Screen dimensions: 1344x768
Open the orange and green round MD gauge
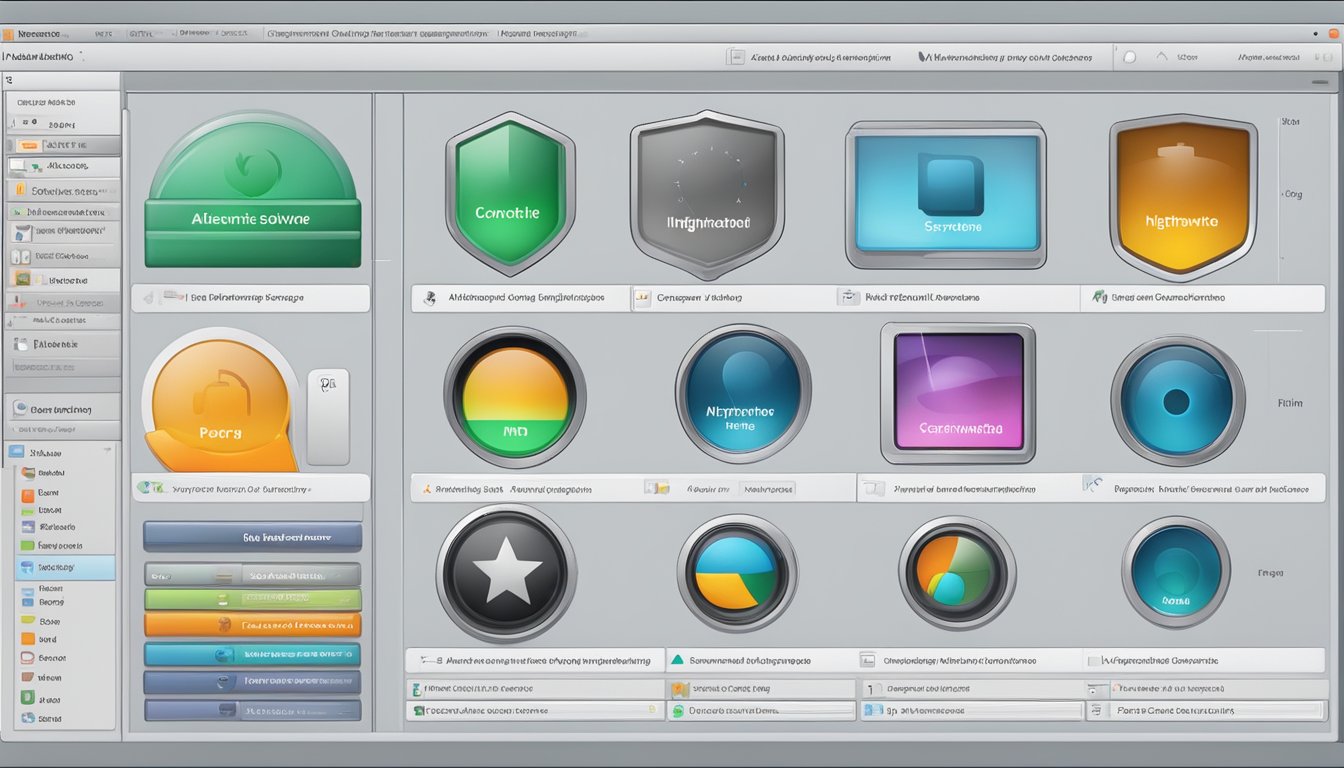point(515,396)
